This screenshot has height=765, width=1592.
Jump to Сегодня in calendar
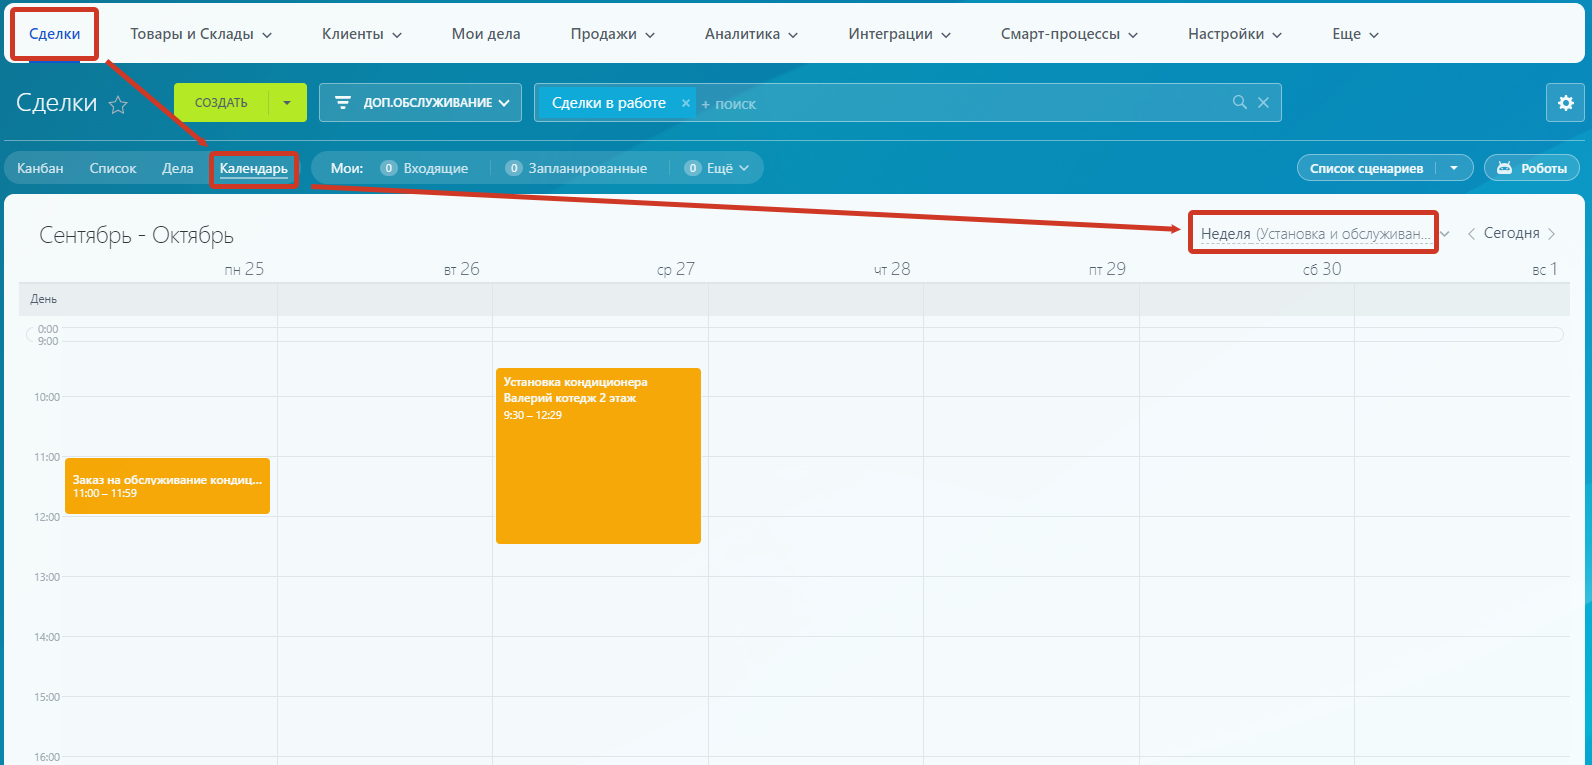pyautogui.click(x=1511, y=233)
